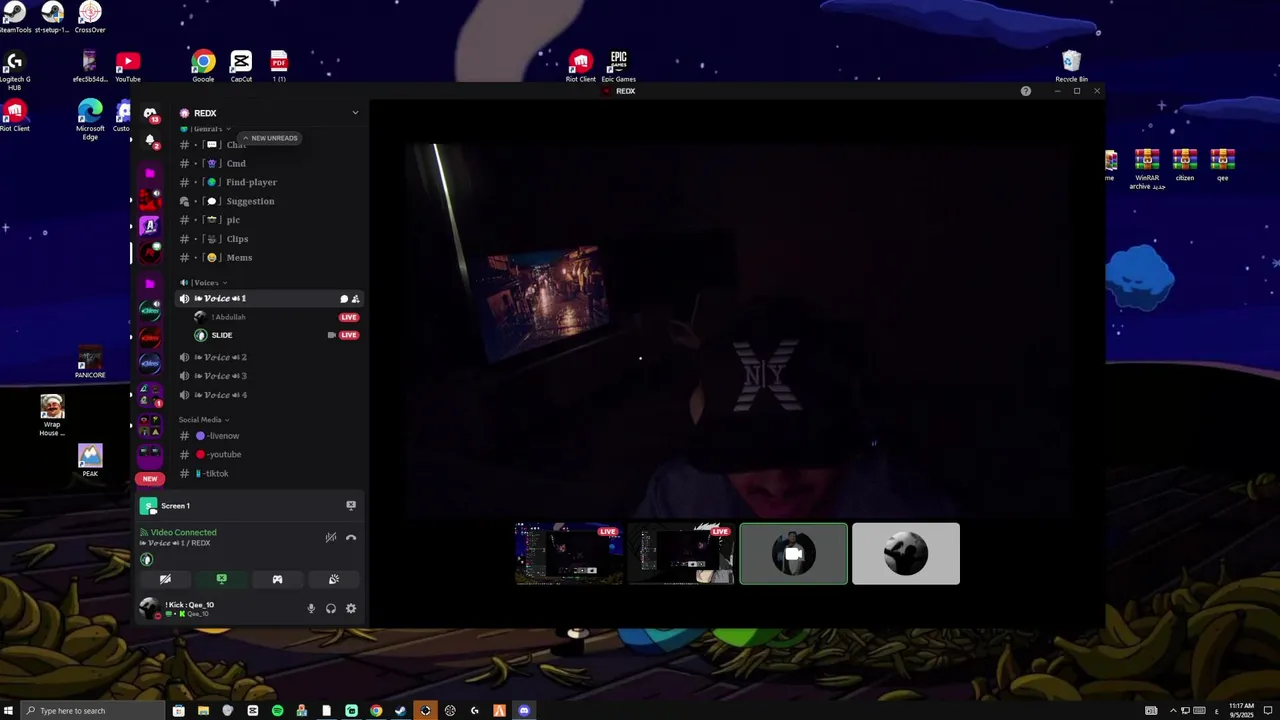The image size is (1280, 720).
Task: Click LIVE badge next to SLIDE
Action: coord(349,335)
